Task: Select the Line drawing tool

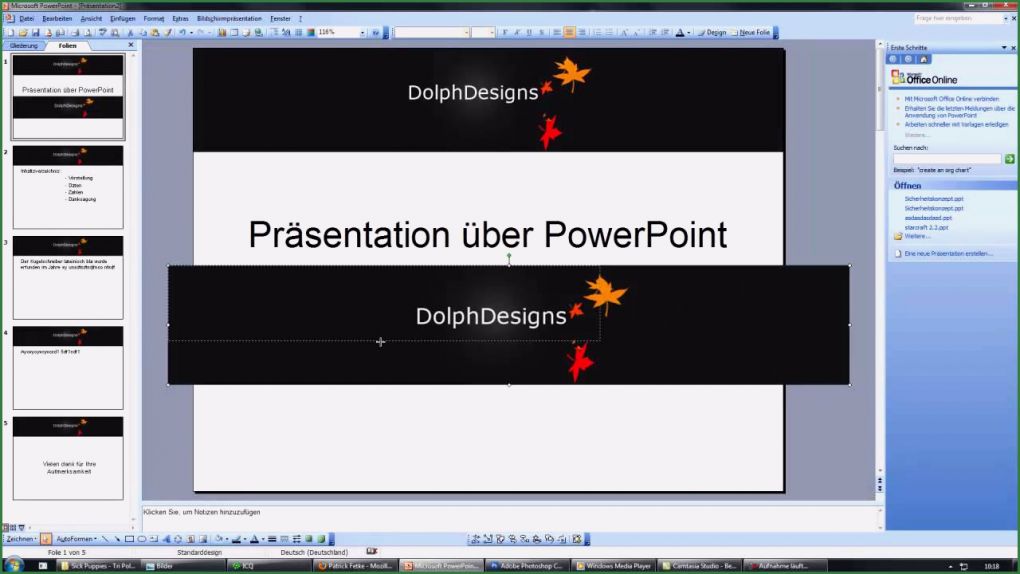Action: coord(105,539)
